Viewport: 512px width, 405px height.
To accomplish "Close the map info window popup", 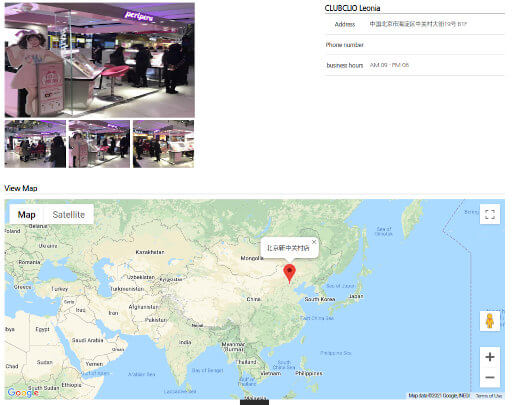I will [314, 242].
